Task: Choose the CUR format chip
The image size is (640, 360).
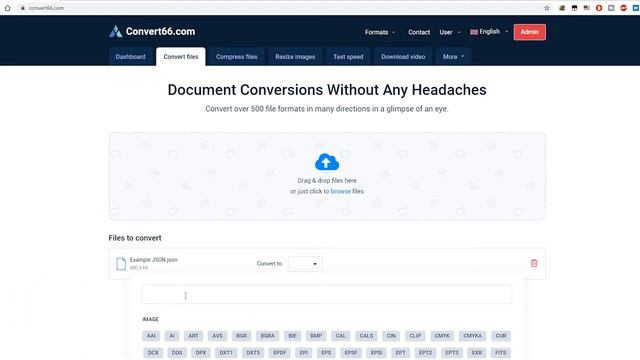Action: pyautogui.click(x=501, y=336)
